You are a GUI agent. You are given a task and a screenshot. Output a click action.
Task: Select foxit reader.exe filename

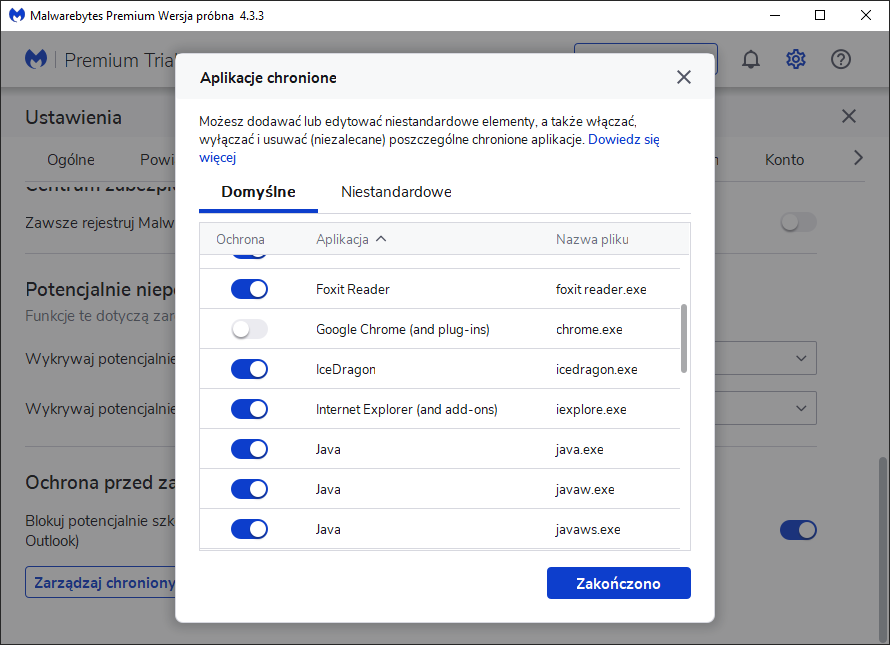point(601,290)
